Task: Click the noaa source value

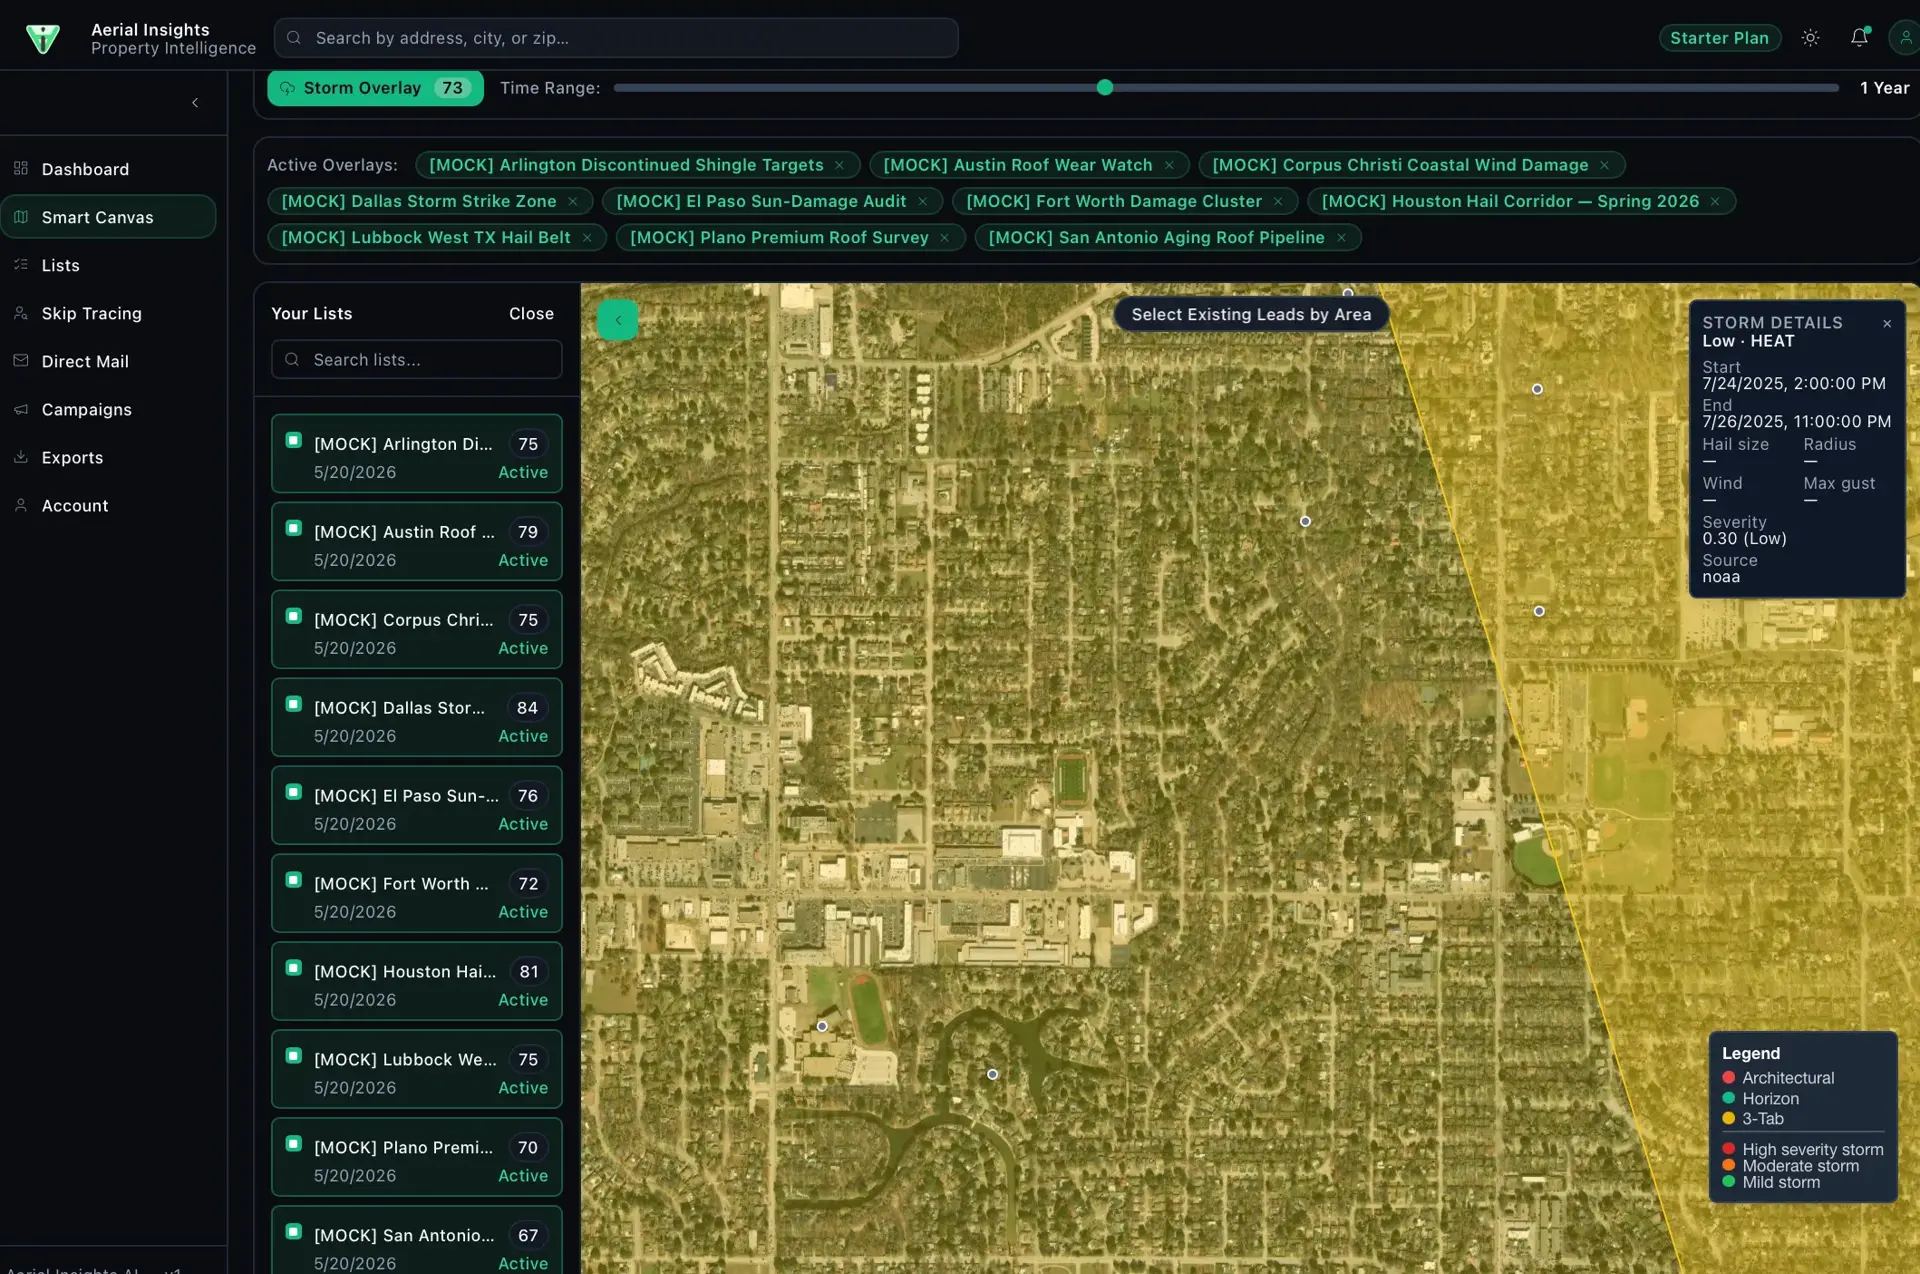Action: (1721, 577)
